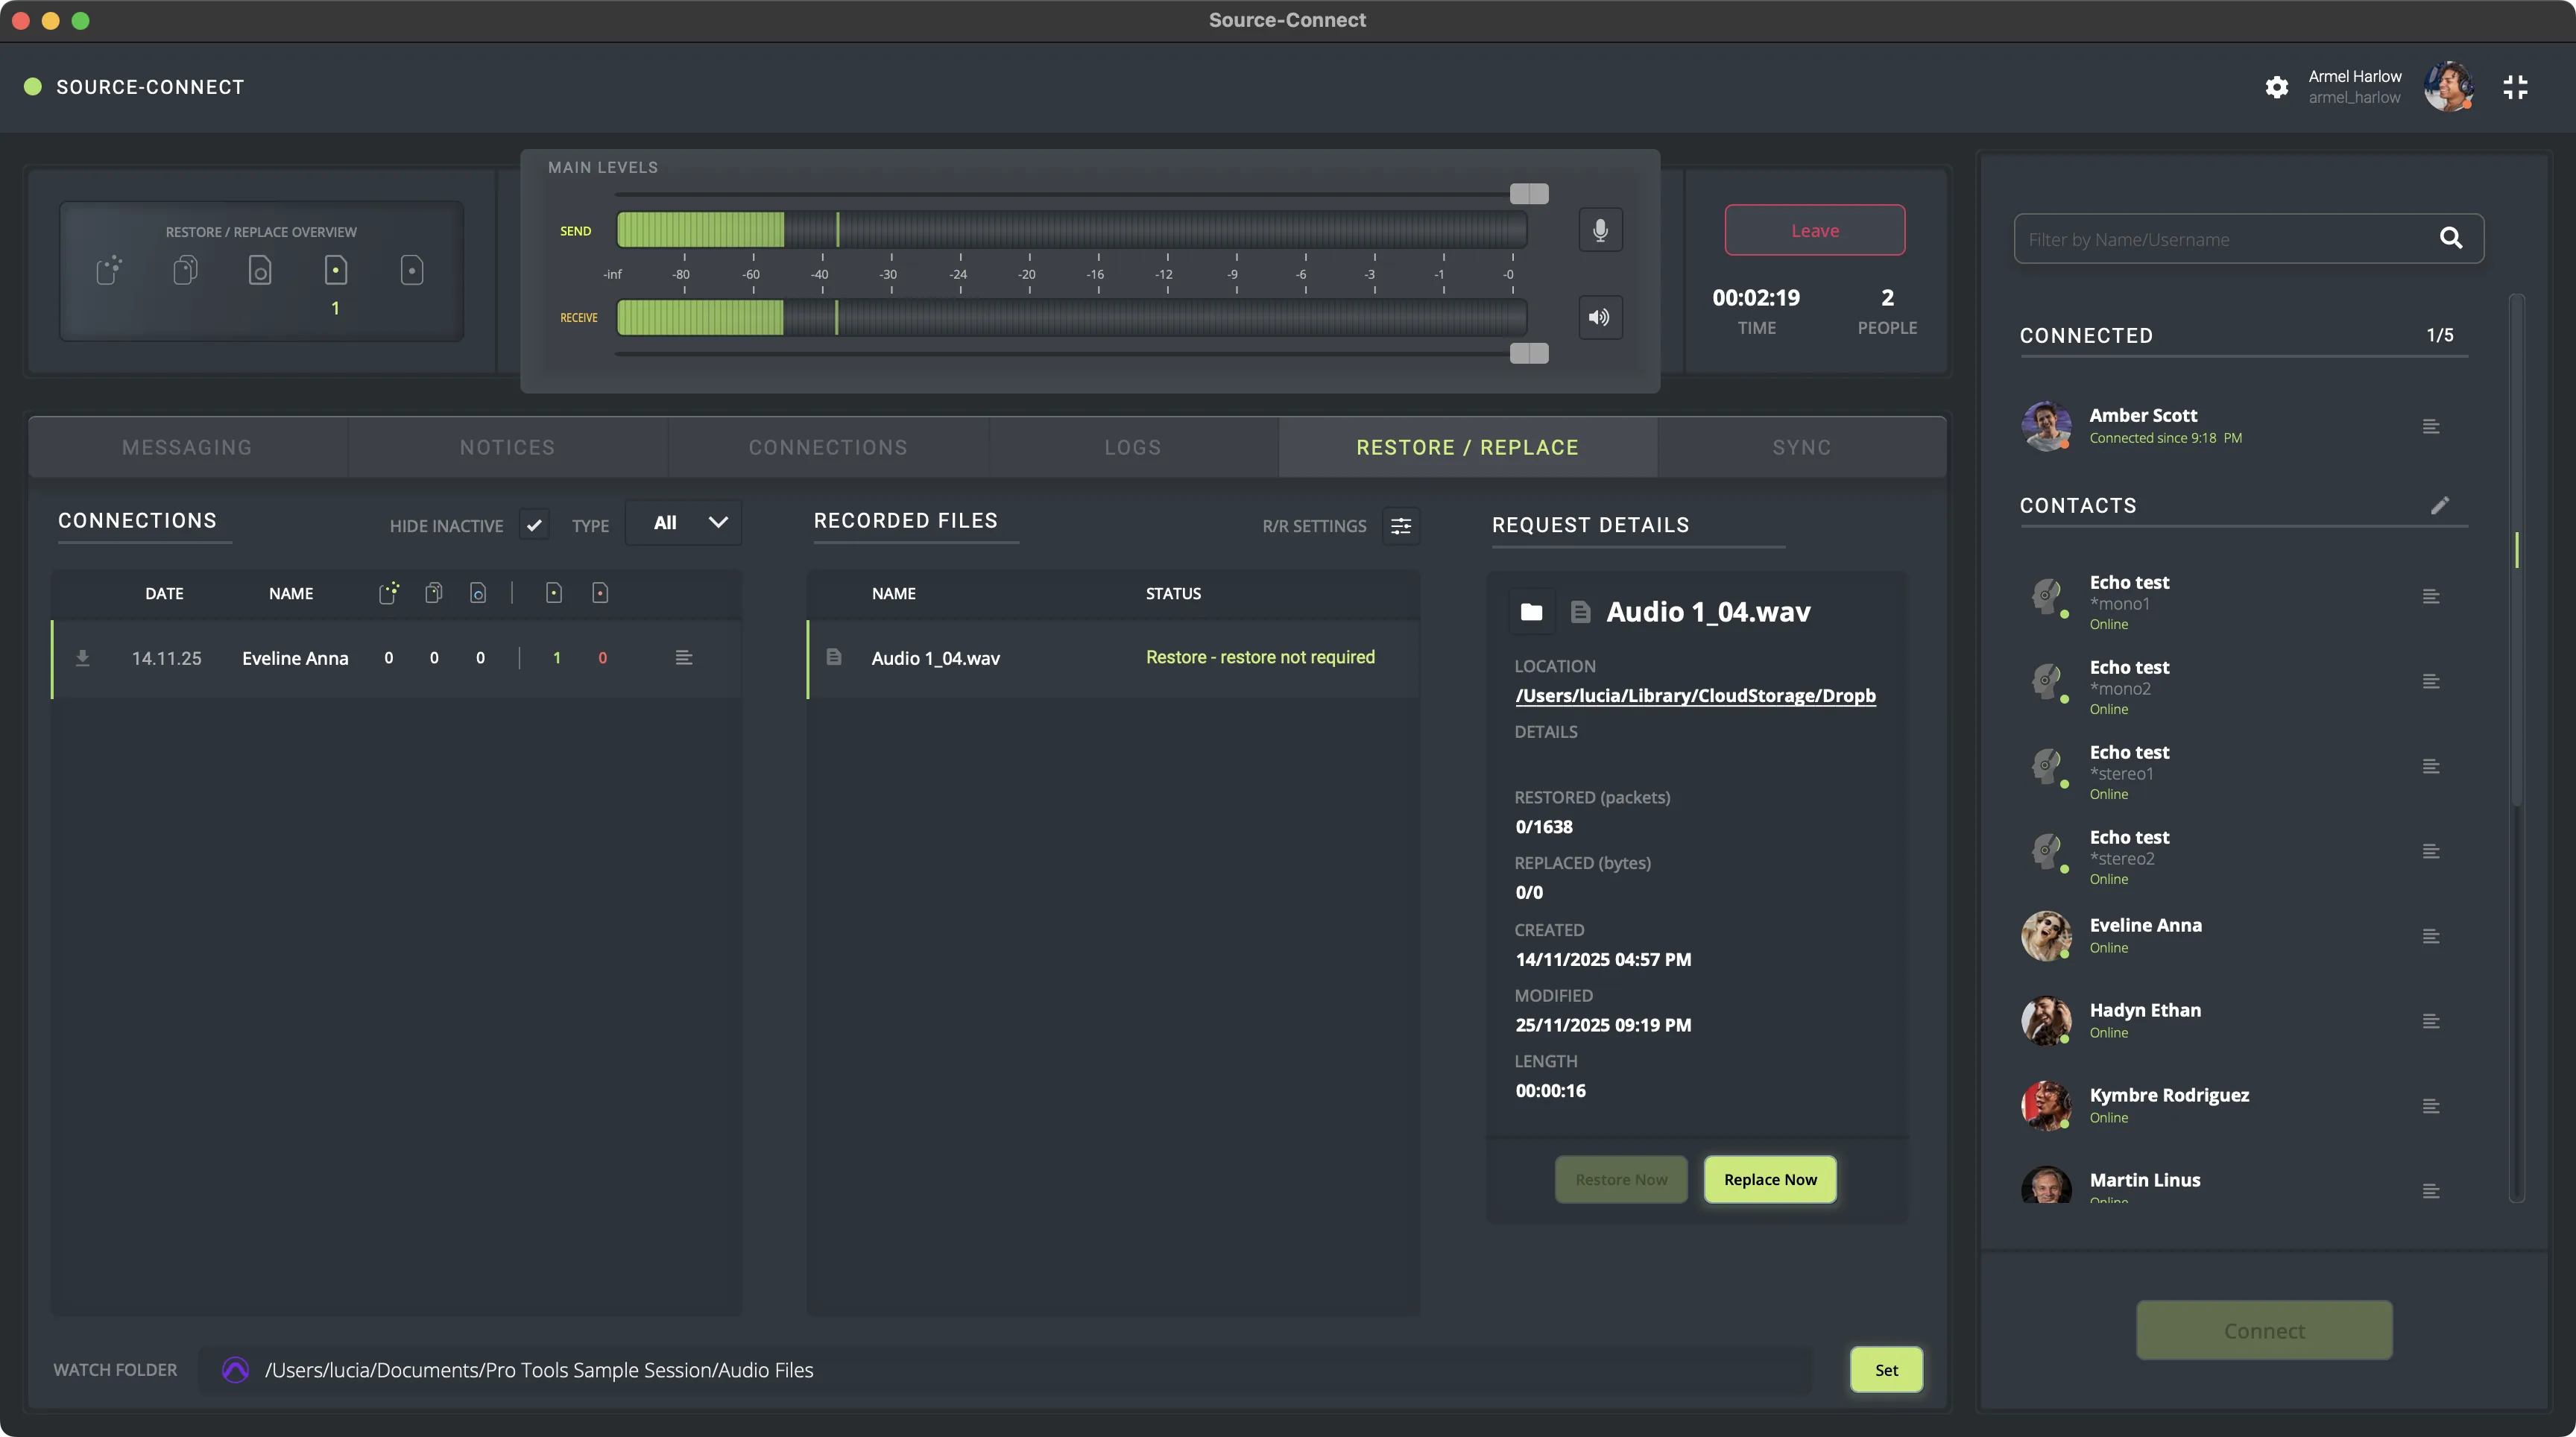Click fifth overview icon in Restore/Replace Overview
Viewport: 2576px width, 1437px height.
click(x=412, y=270)
